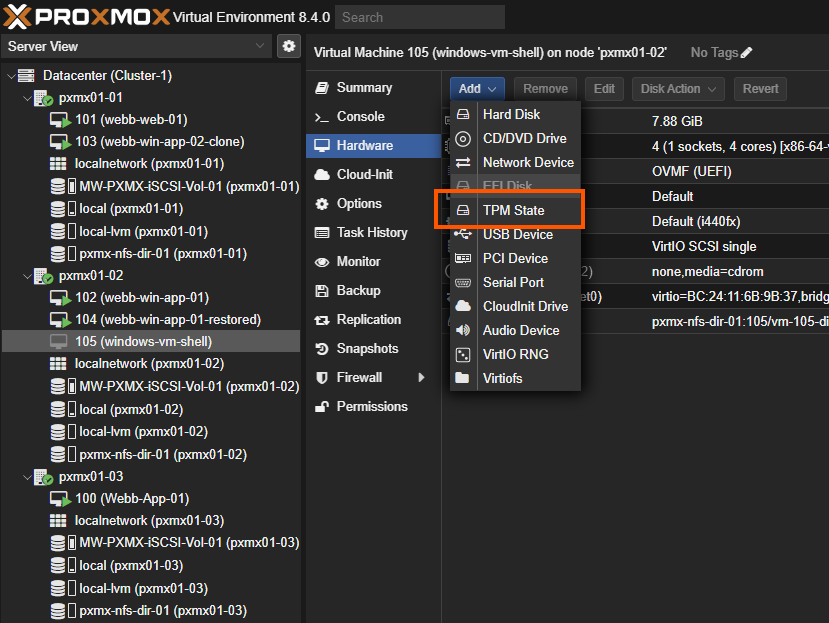The image size is (829, 623).
Task: Click the Hard Disk drive icon in Add menu
Action: click(x=463, y=114)
